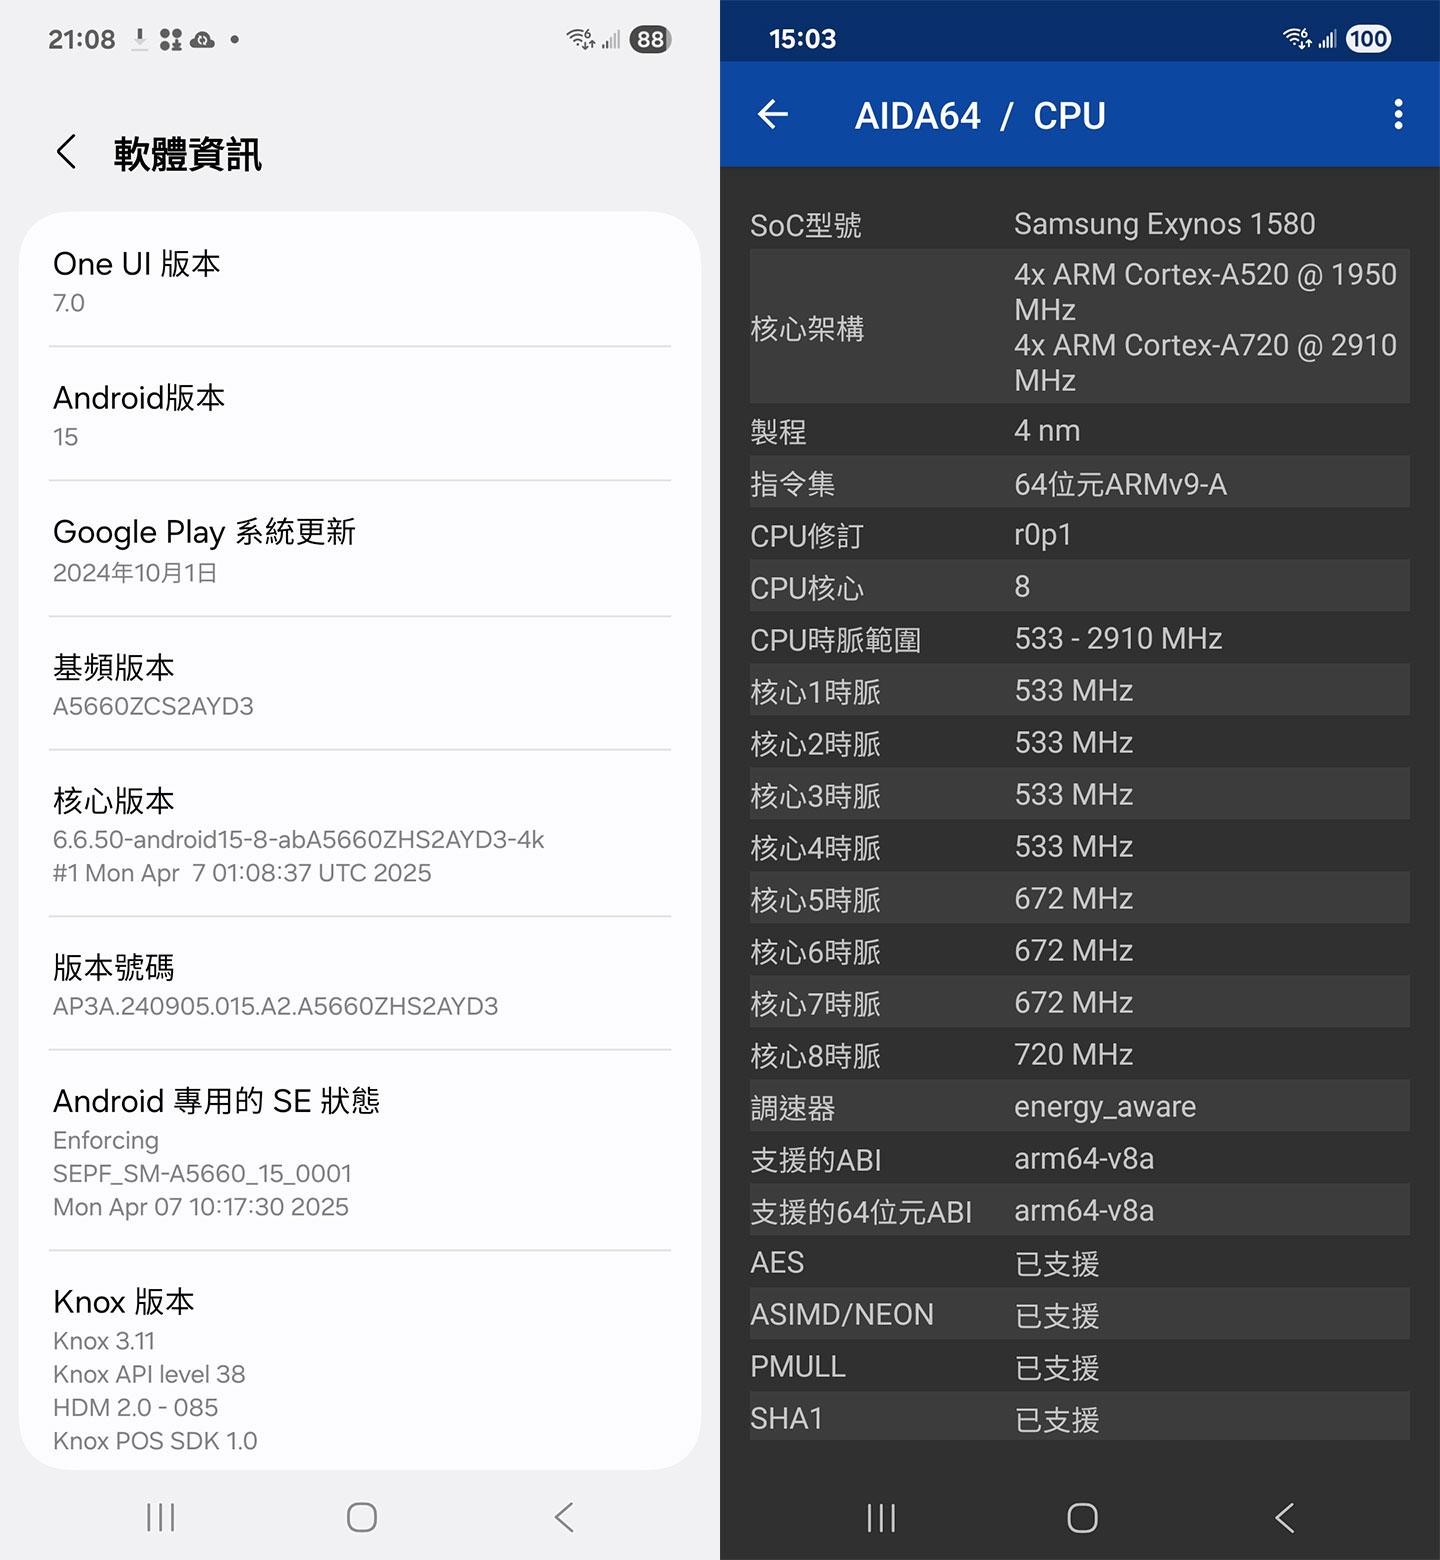1440x1560 pixels.
Task: Select Android 專用的 SE 狀態 row
Action: [360, 1150]
